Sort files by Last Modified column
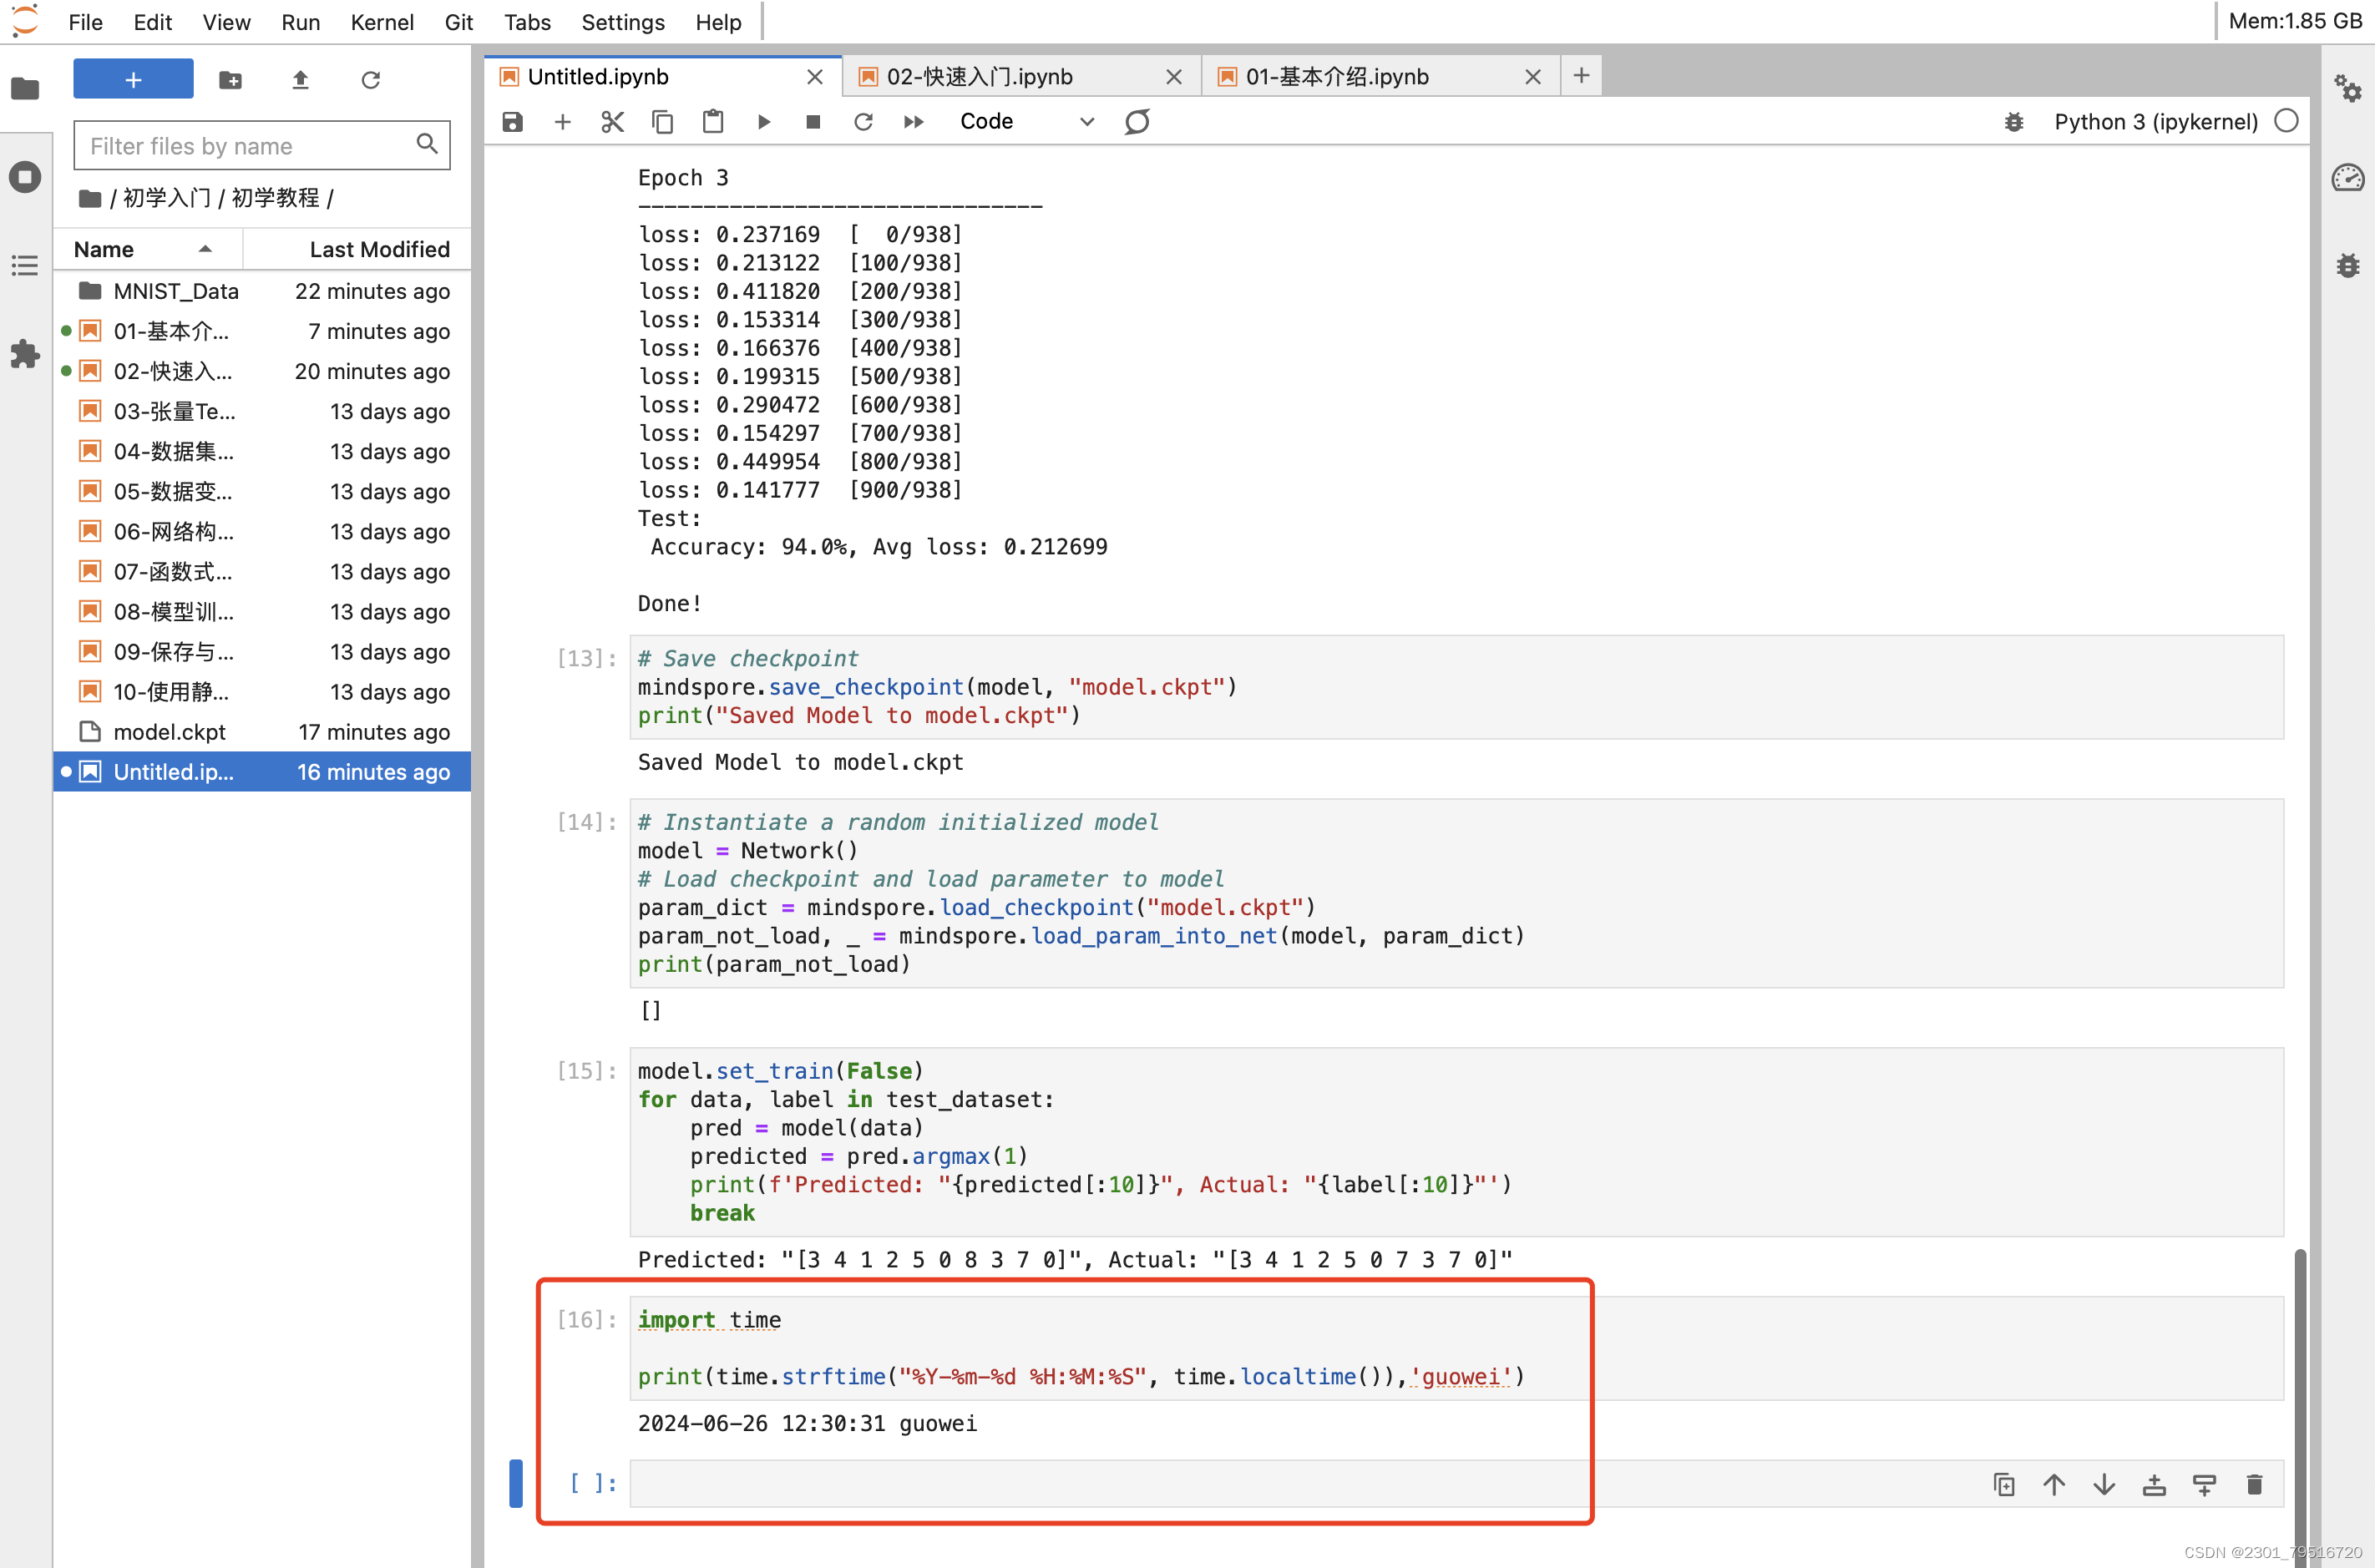Viewport: 2375px width, 1568px height. point(358,249)
